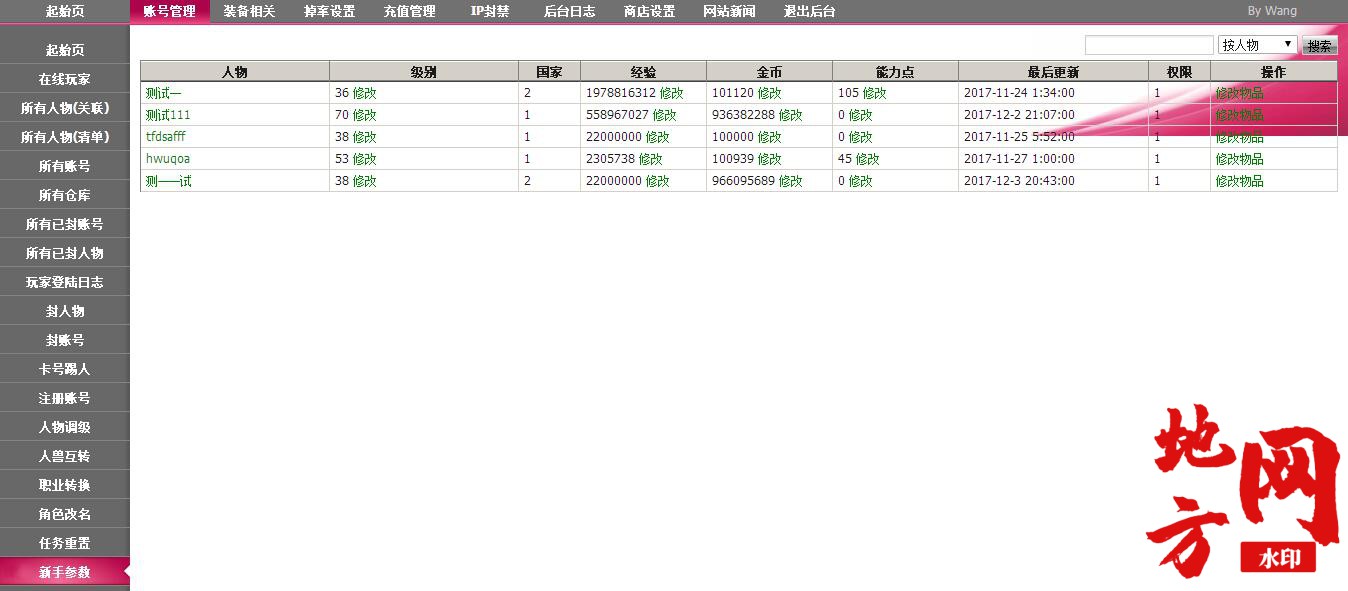Open 玩家登陆日志 in the sidebar
Screen dimensions: 1348x591
pyautogui.click(x=65, y=282)
